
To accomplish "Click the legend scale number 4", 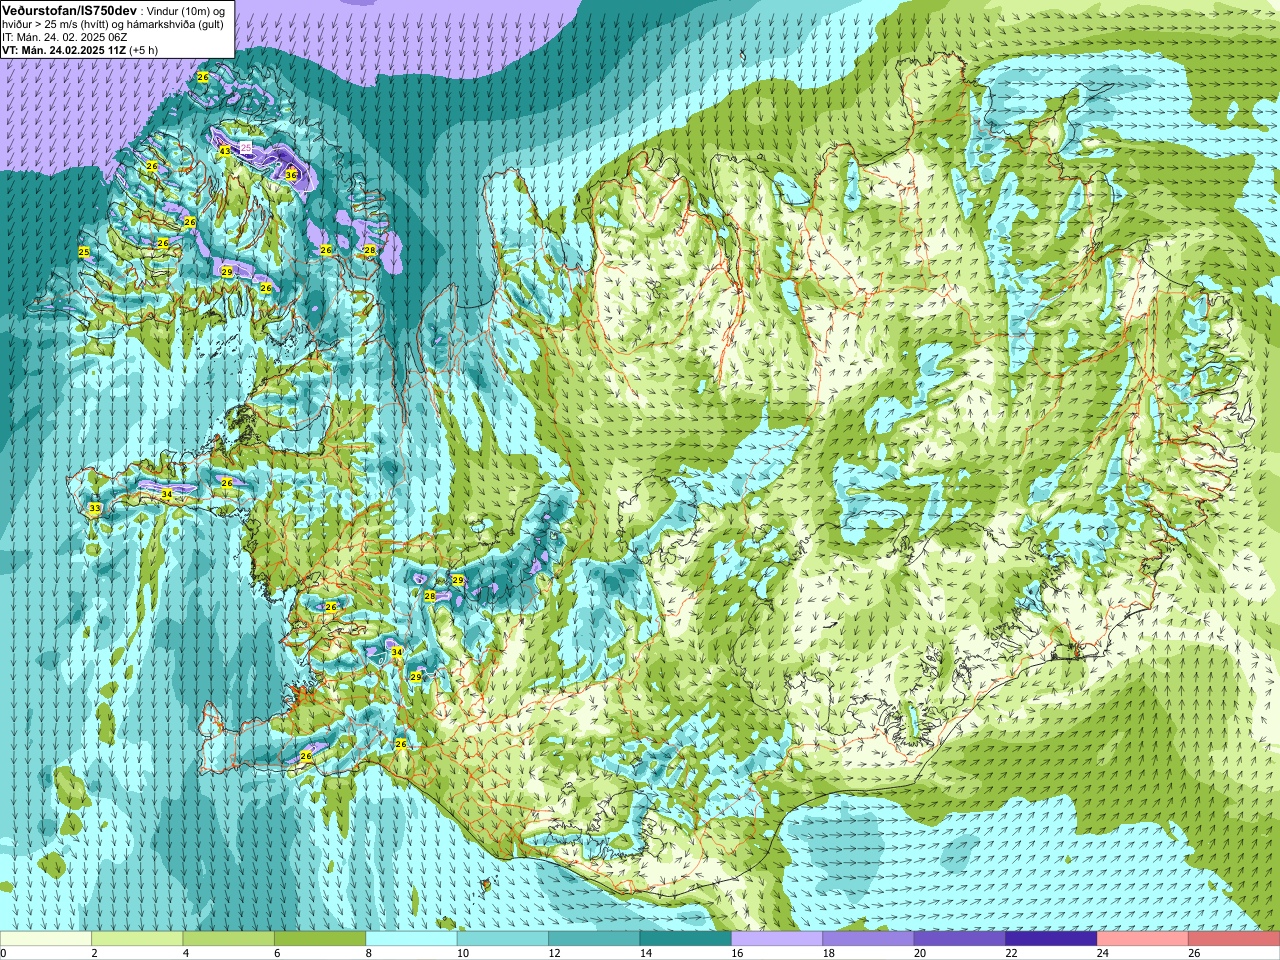I will coord(185,954).
